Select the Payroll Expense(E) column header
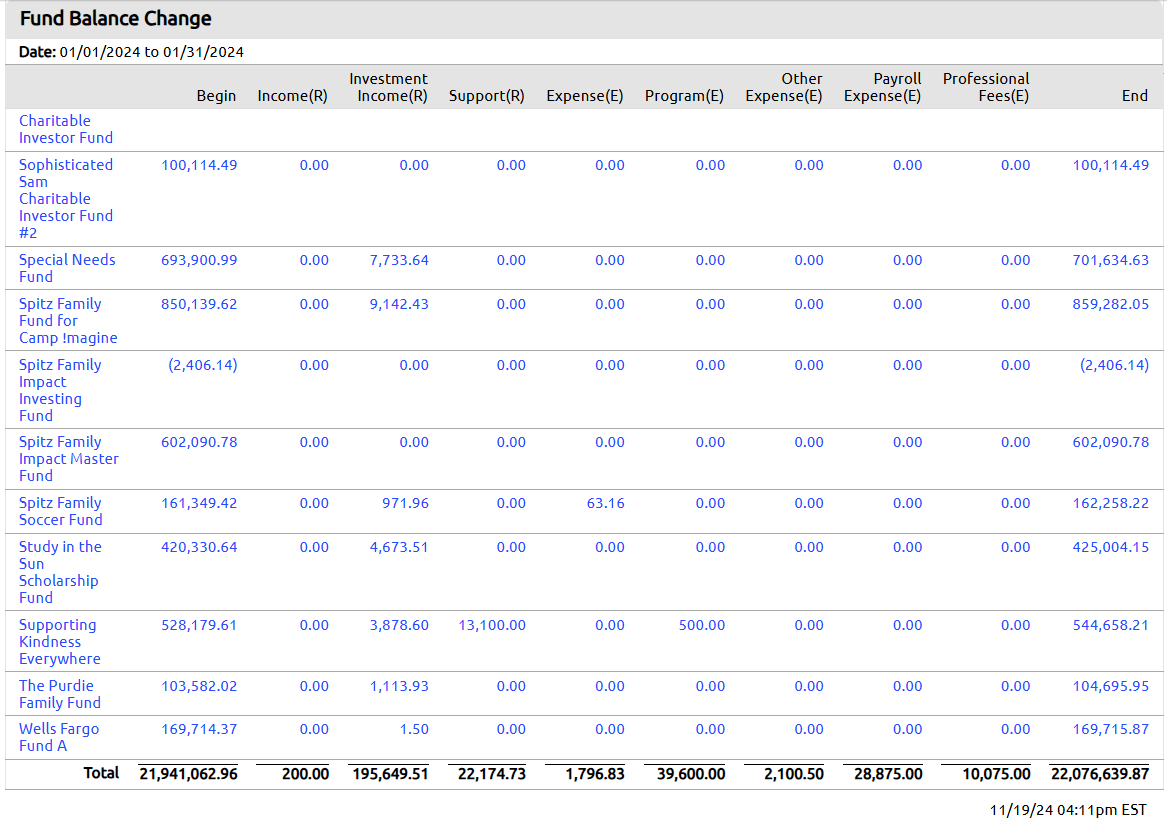The height and width of the screenshot is (827, 1167). tap(883, 87)
